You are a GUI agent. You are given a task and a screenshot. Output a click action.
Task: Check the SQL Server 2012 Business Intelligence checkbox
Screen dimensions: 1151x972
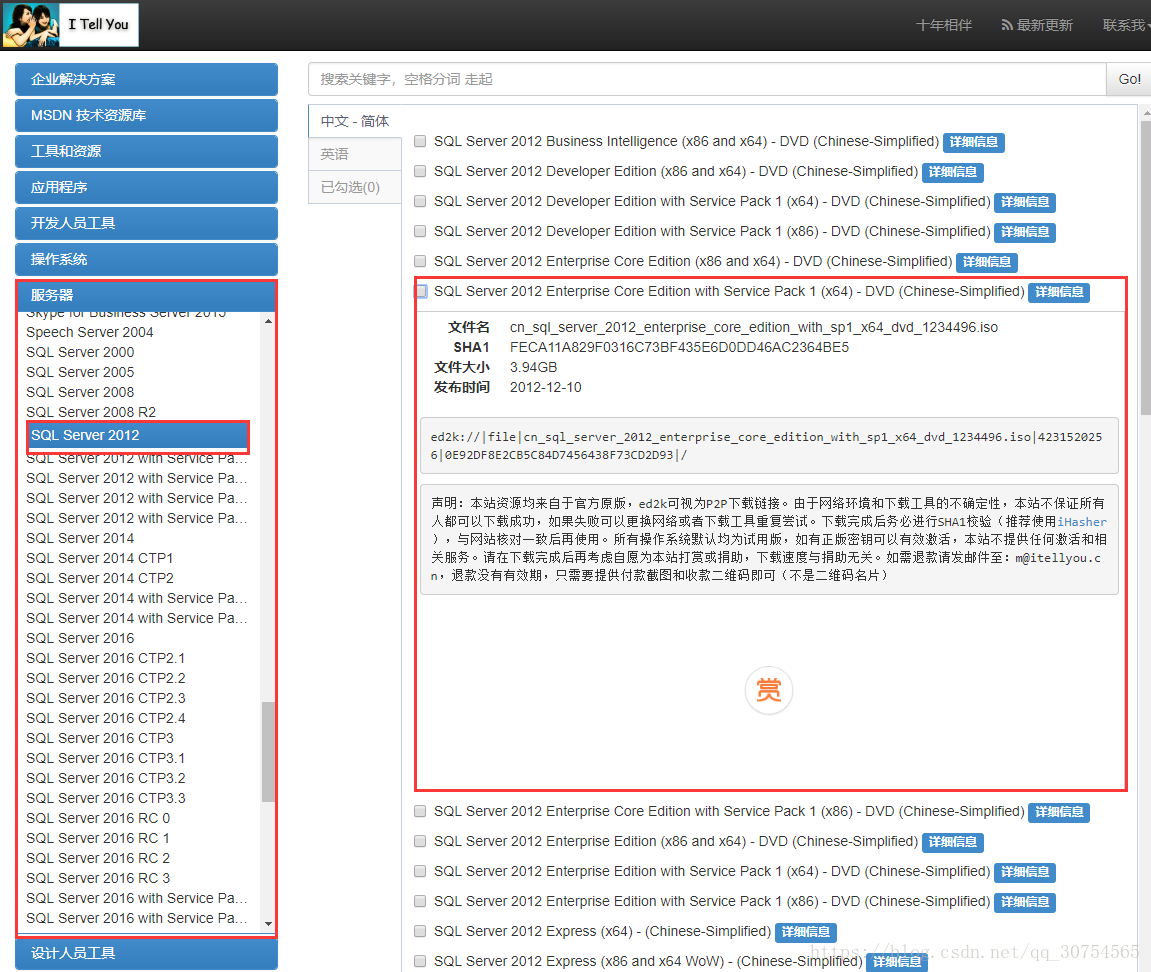[x=419, y=141]
